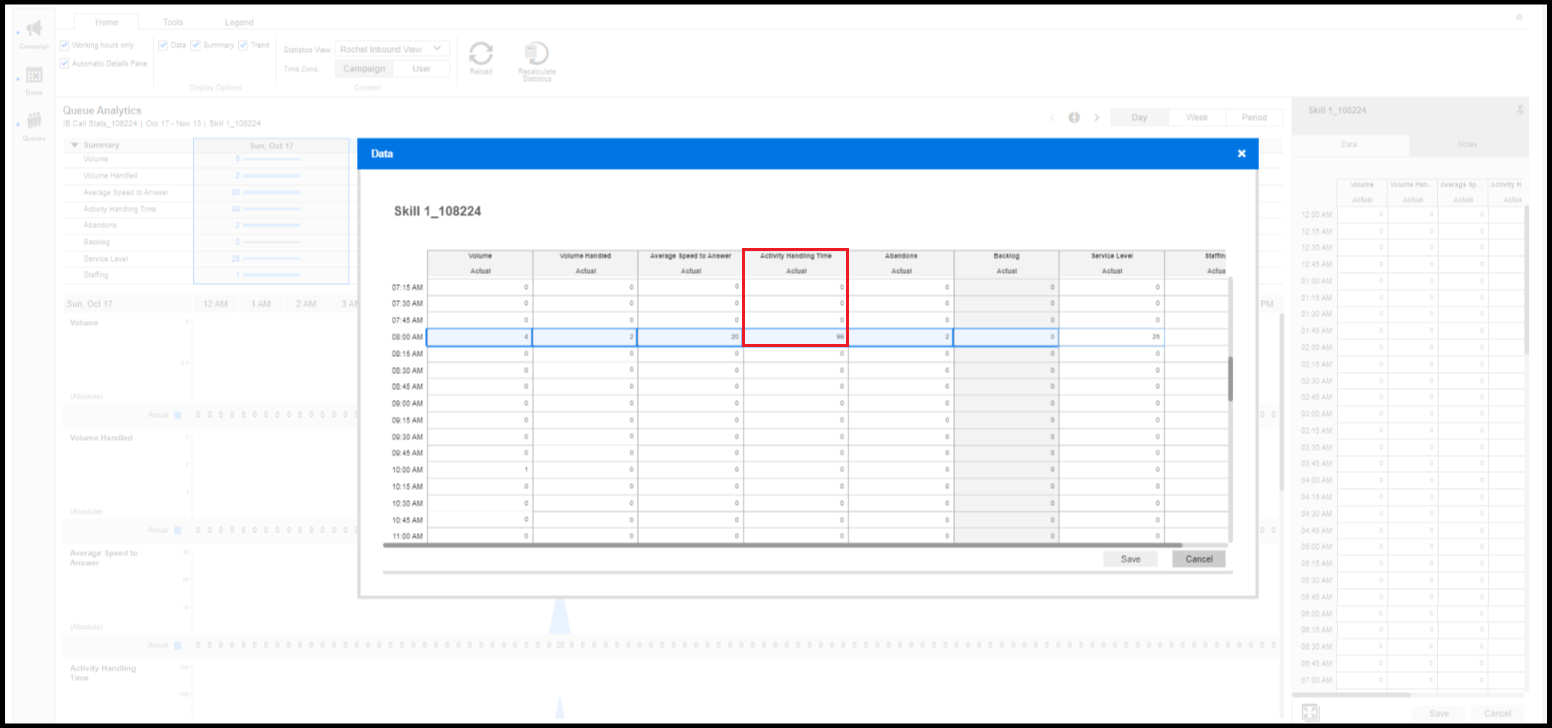Collapse the Summary section triangle
The width and height of the screenshot is (1552, 728).
pos(74,145)
